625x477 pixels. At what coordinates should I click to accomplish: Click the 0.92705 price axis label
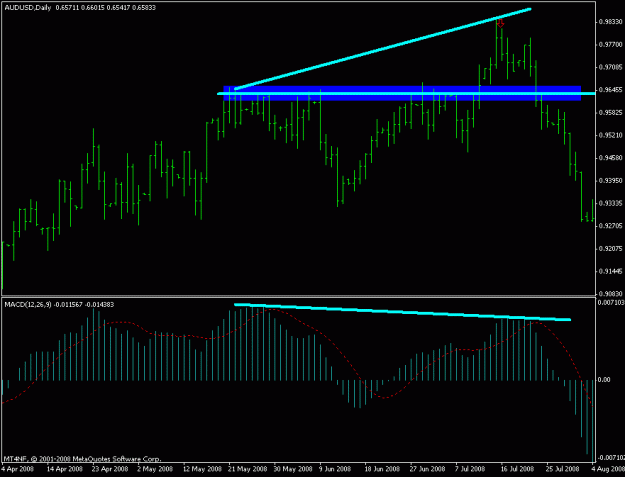[610, 226]
